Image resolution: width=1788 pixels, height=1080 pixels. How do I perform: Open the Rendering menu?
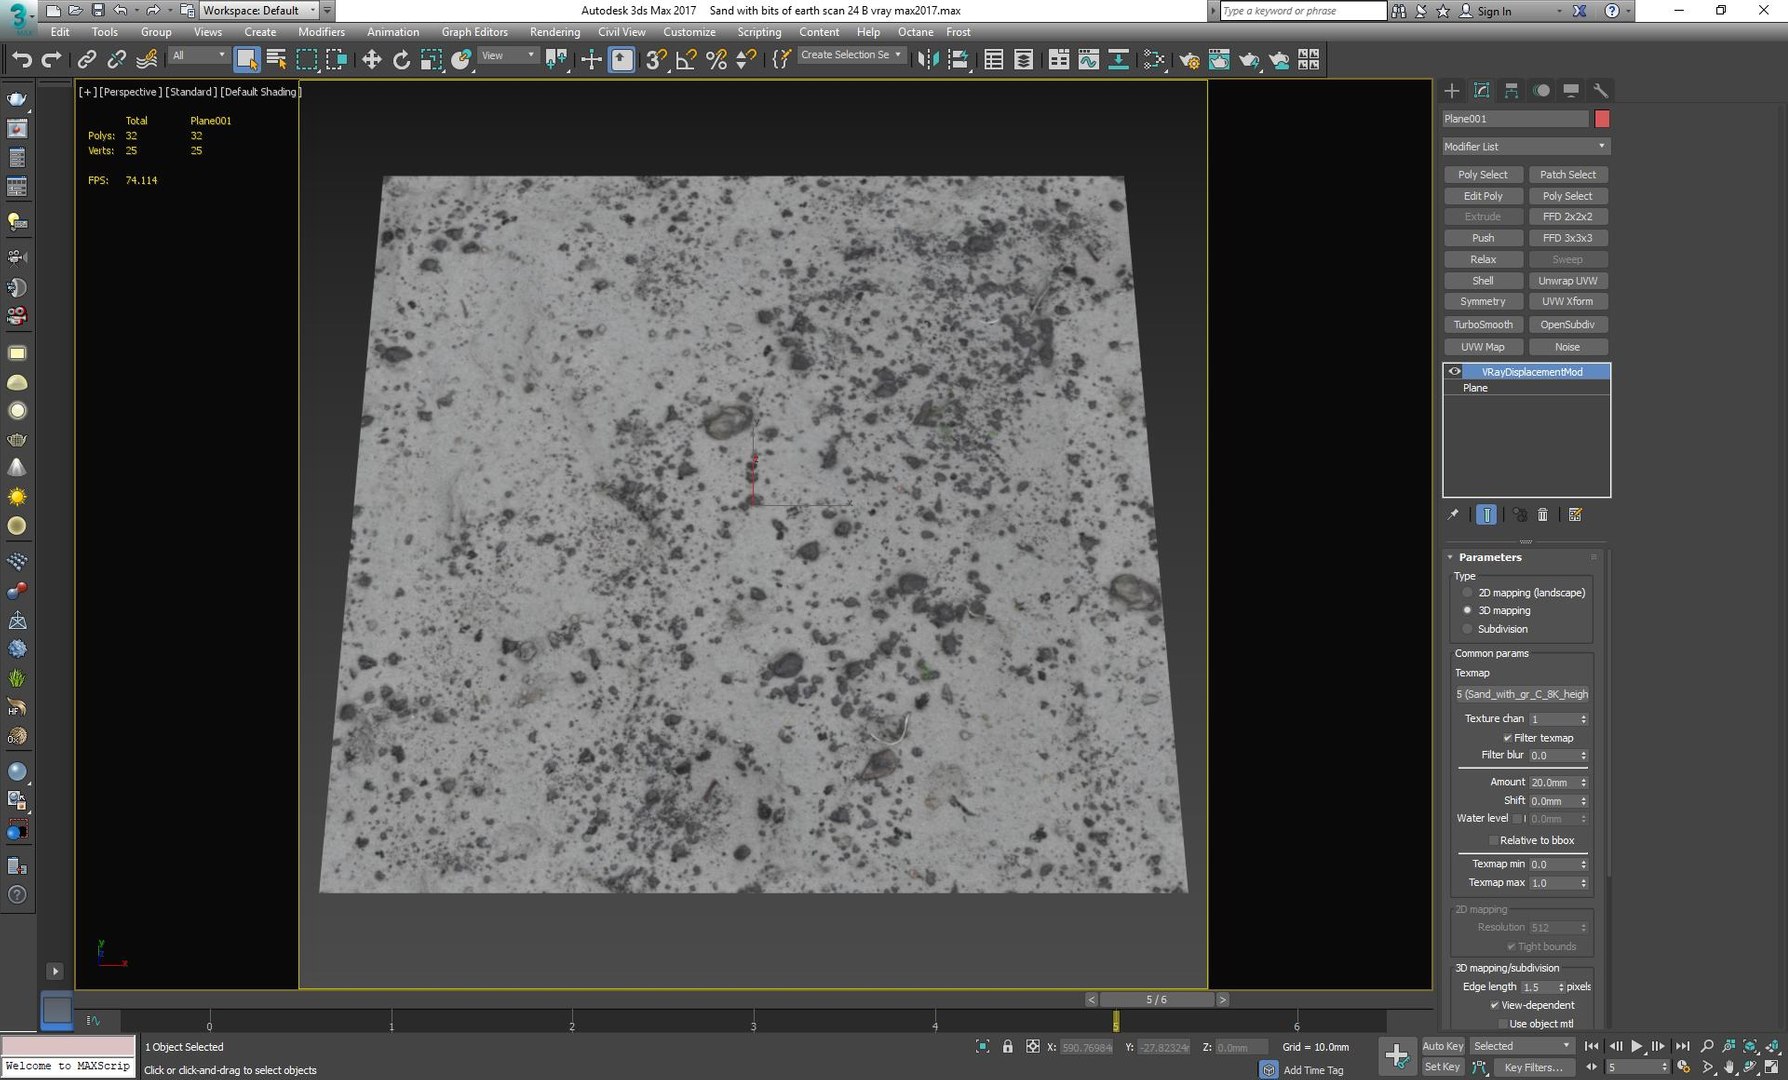(x=555, y=32)
